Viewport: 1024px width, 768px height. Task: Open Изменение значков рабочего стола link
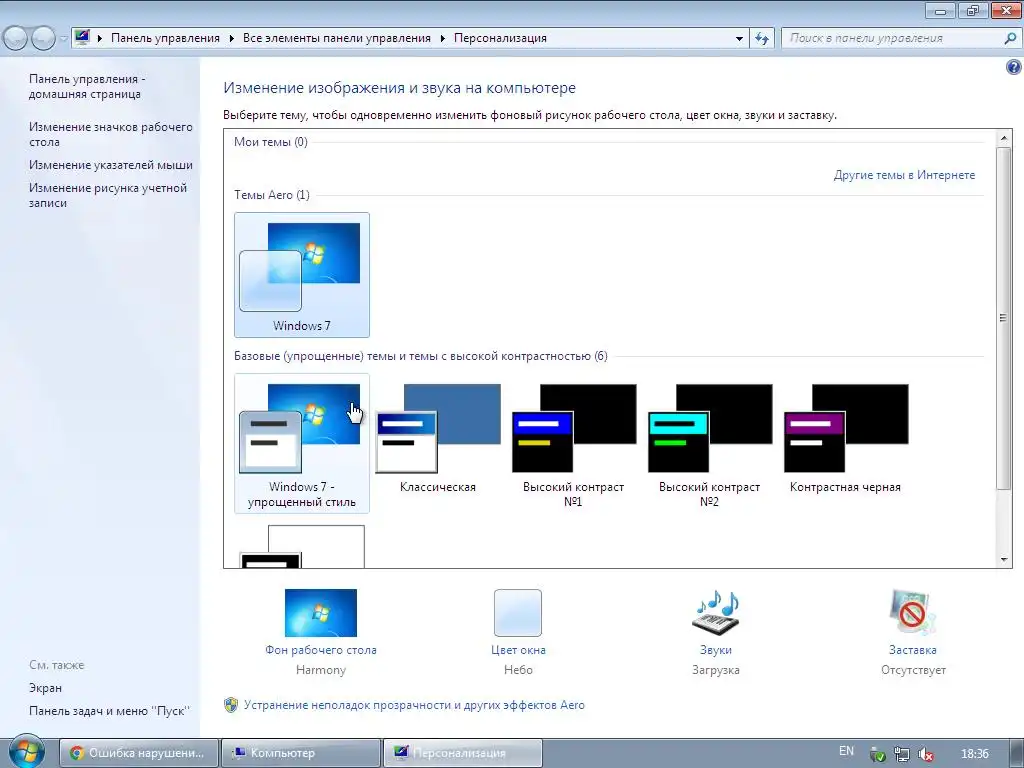[110, 134]
